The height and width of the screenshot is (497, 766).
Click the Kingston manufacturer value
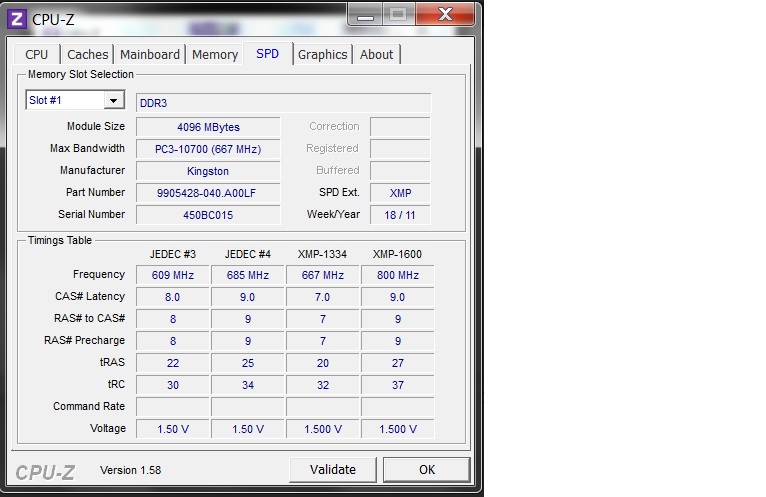point(208,171)
